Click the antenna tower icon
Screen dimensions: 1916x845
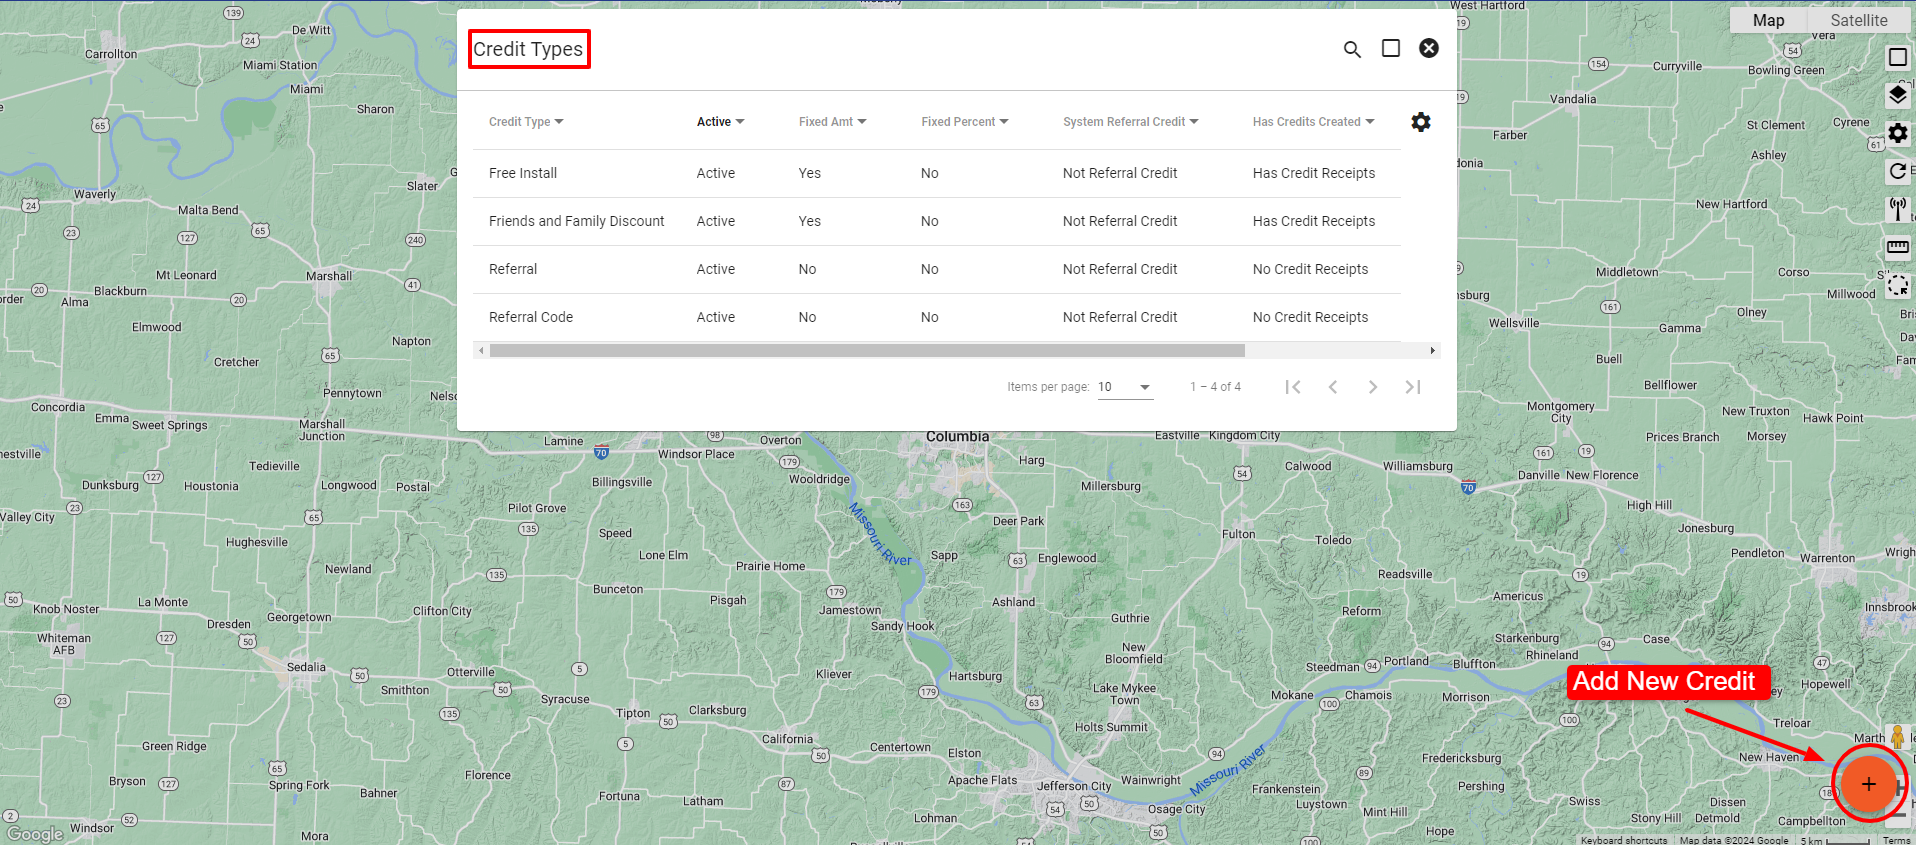click(1898, 209)
